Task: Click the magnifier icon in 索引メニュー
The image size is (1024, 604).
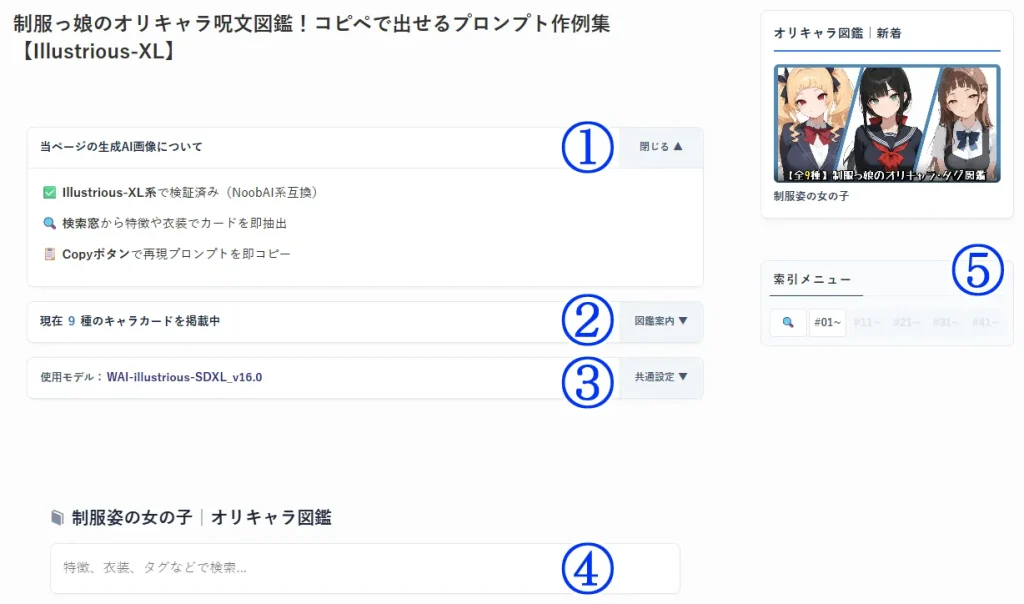Action: (788, 323)
